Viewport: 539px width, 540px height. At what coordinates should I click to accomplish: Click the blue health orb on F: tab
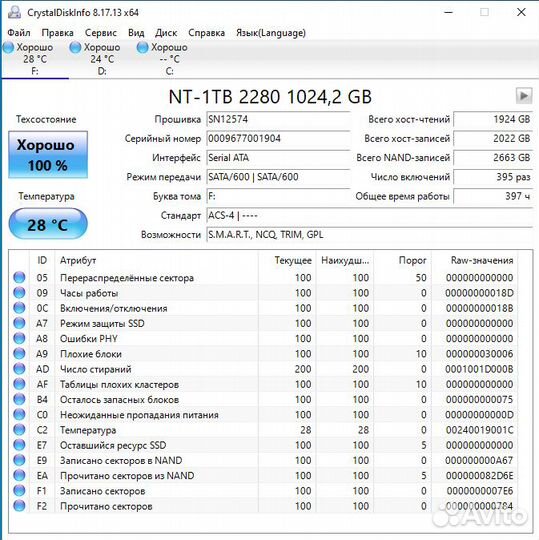click(8, 48)
